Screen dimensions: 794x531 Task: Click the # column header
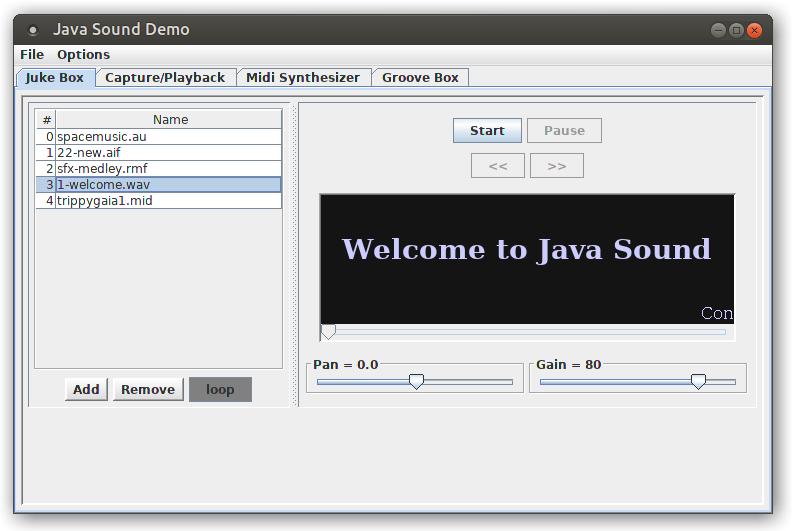[47, 119]
